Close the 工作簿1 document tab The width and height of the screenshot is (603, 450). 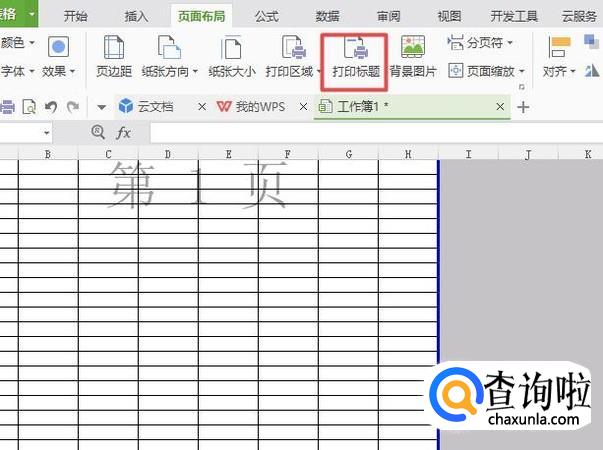[500, 107]
